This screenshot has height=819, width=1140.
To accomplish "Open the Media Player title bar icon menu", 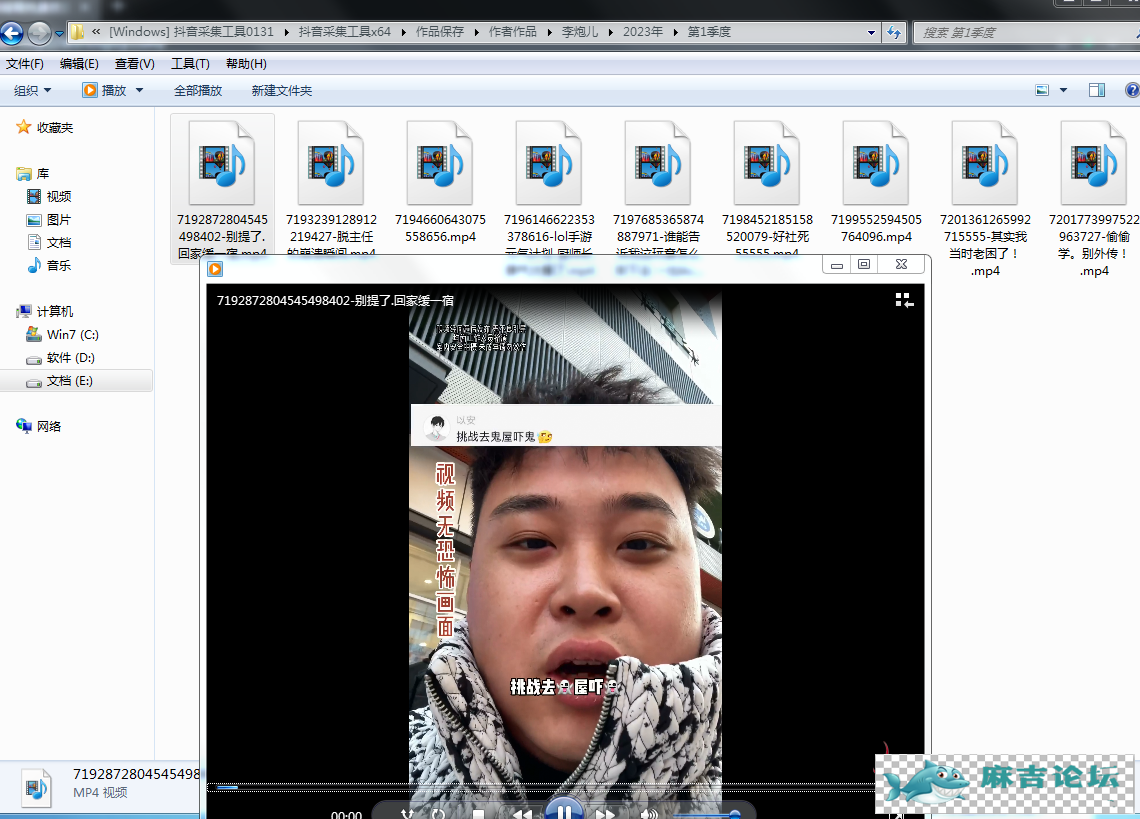I will [x=215, y=269].
